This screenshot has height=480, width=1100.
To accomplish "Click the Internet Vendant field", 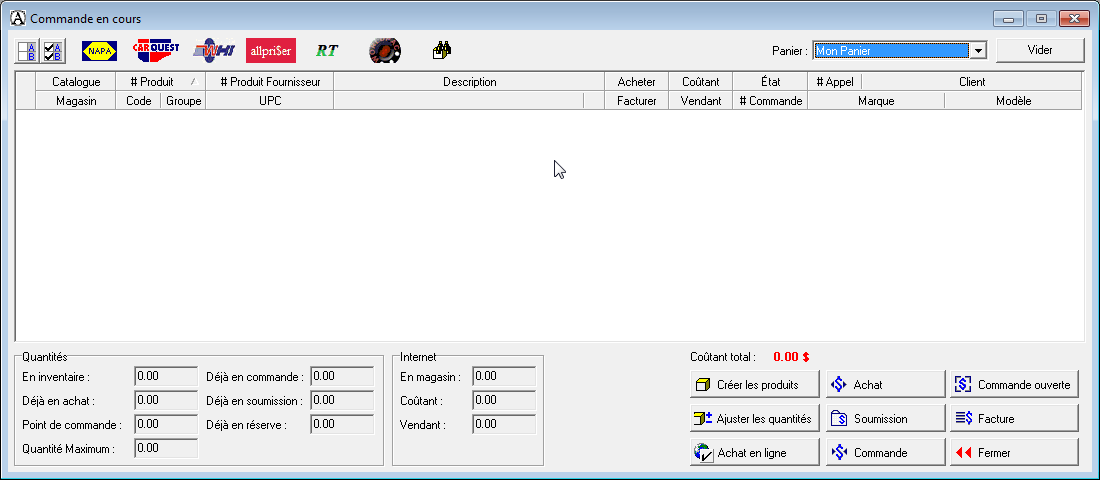I will point(504,424).
